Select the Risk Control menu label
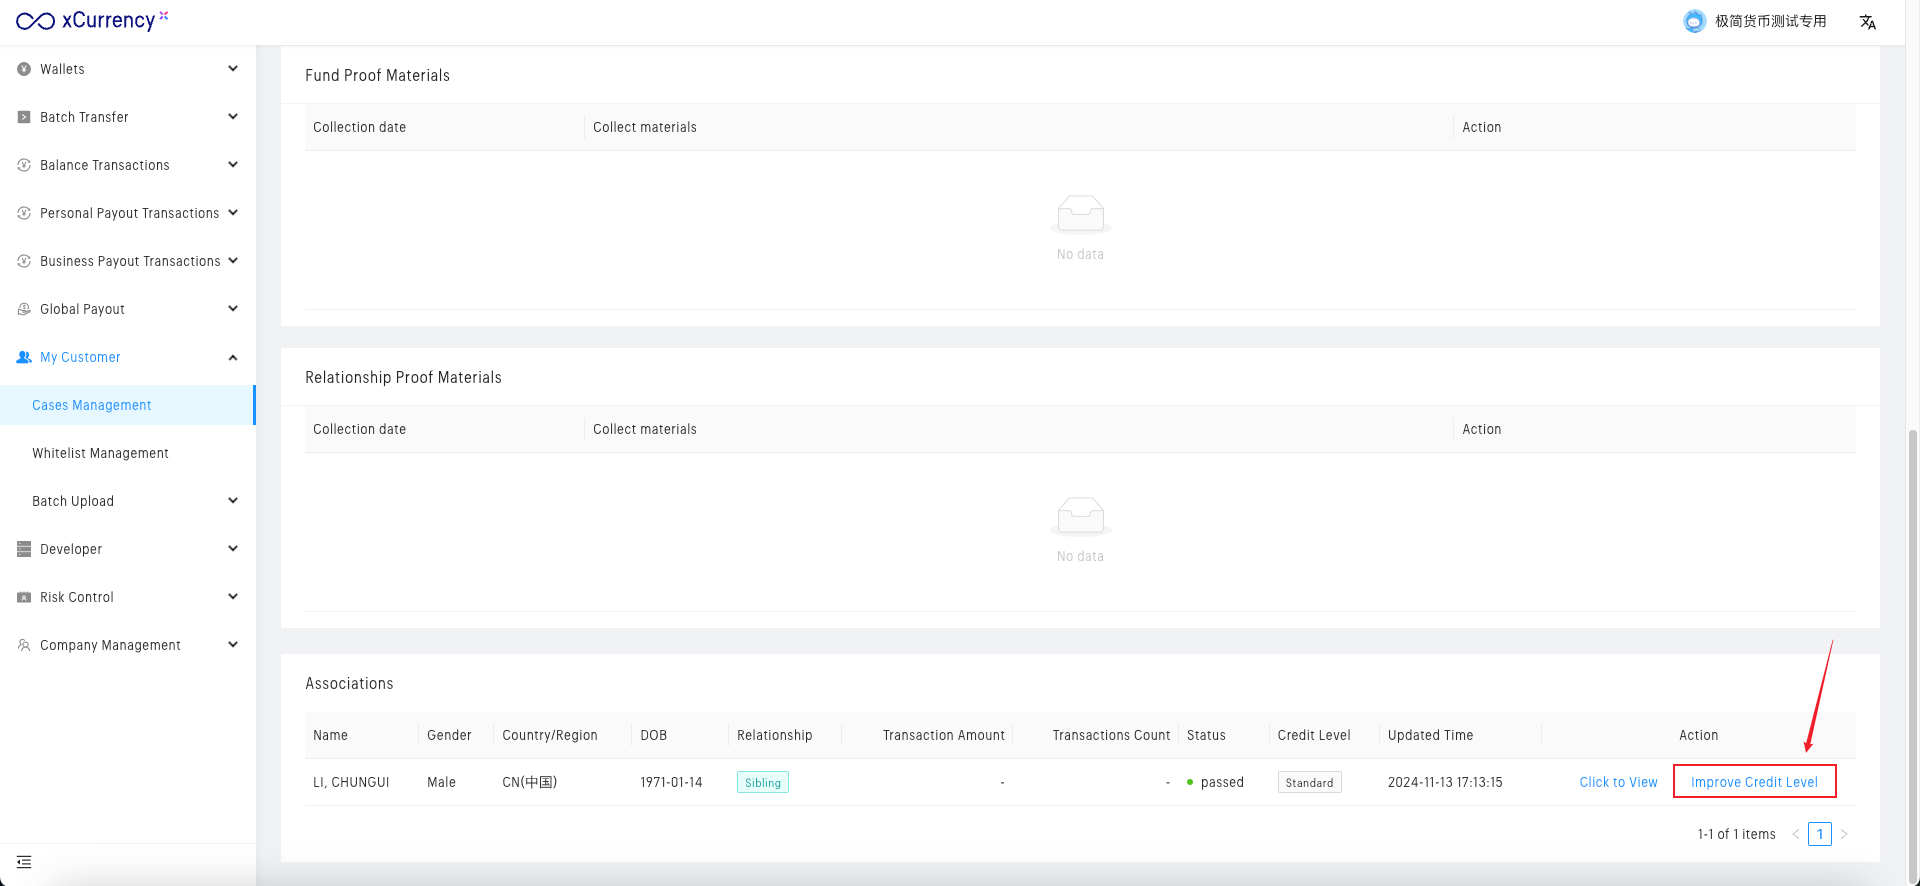This screenshot has height=886, width=1920. tap(77, 597)
